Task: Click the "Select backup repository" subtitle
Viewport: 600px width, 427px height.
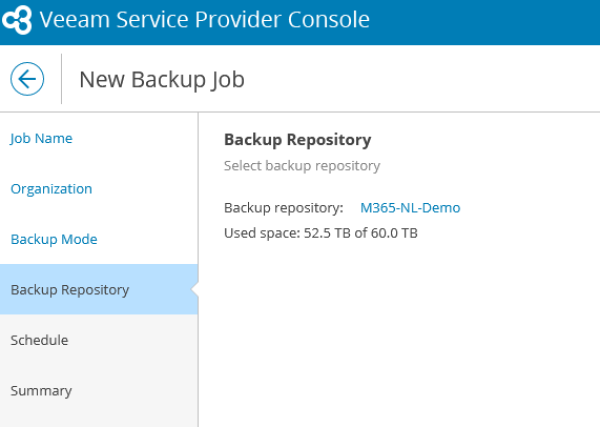Action: coord(302,166)
